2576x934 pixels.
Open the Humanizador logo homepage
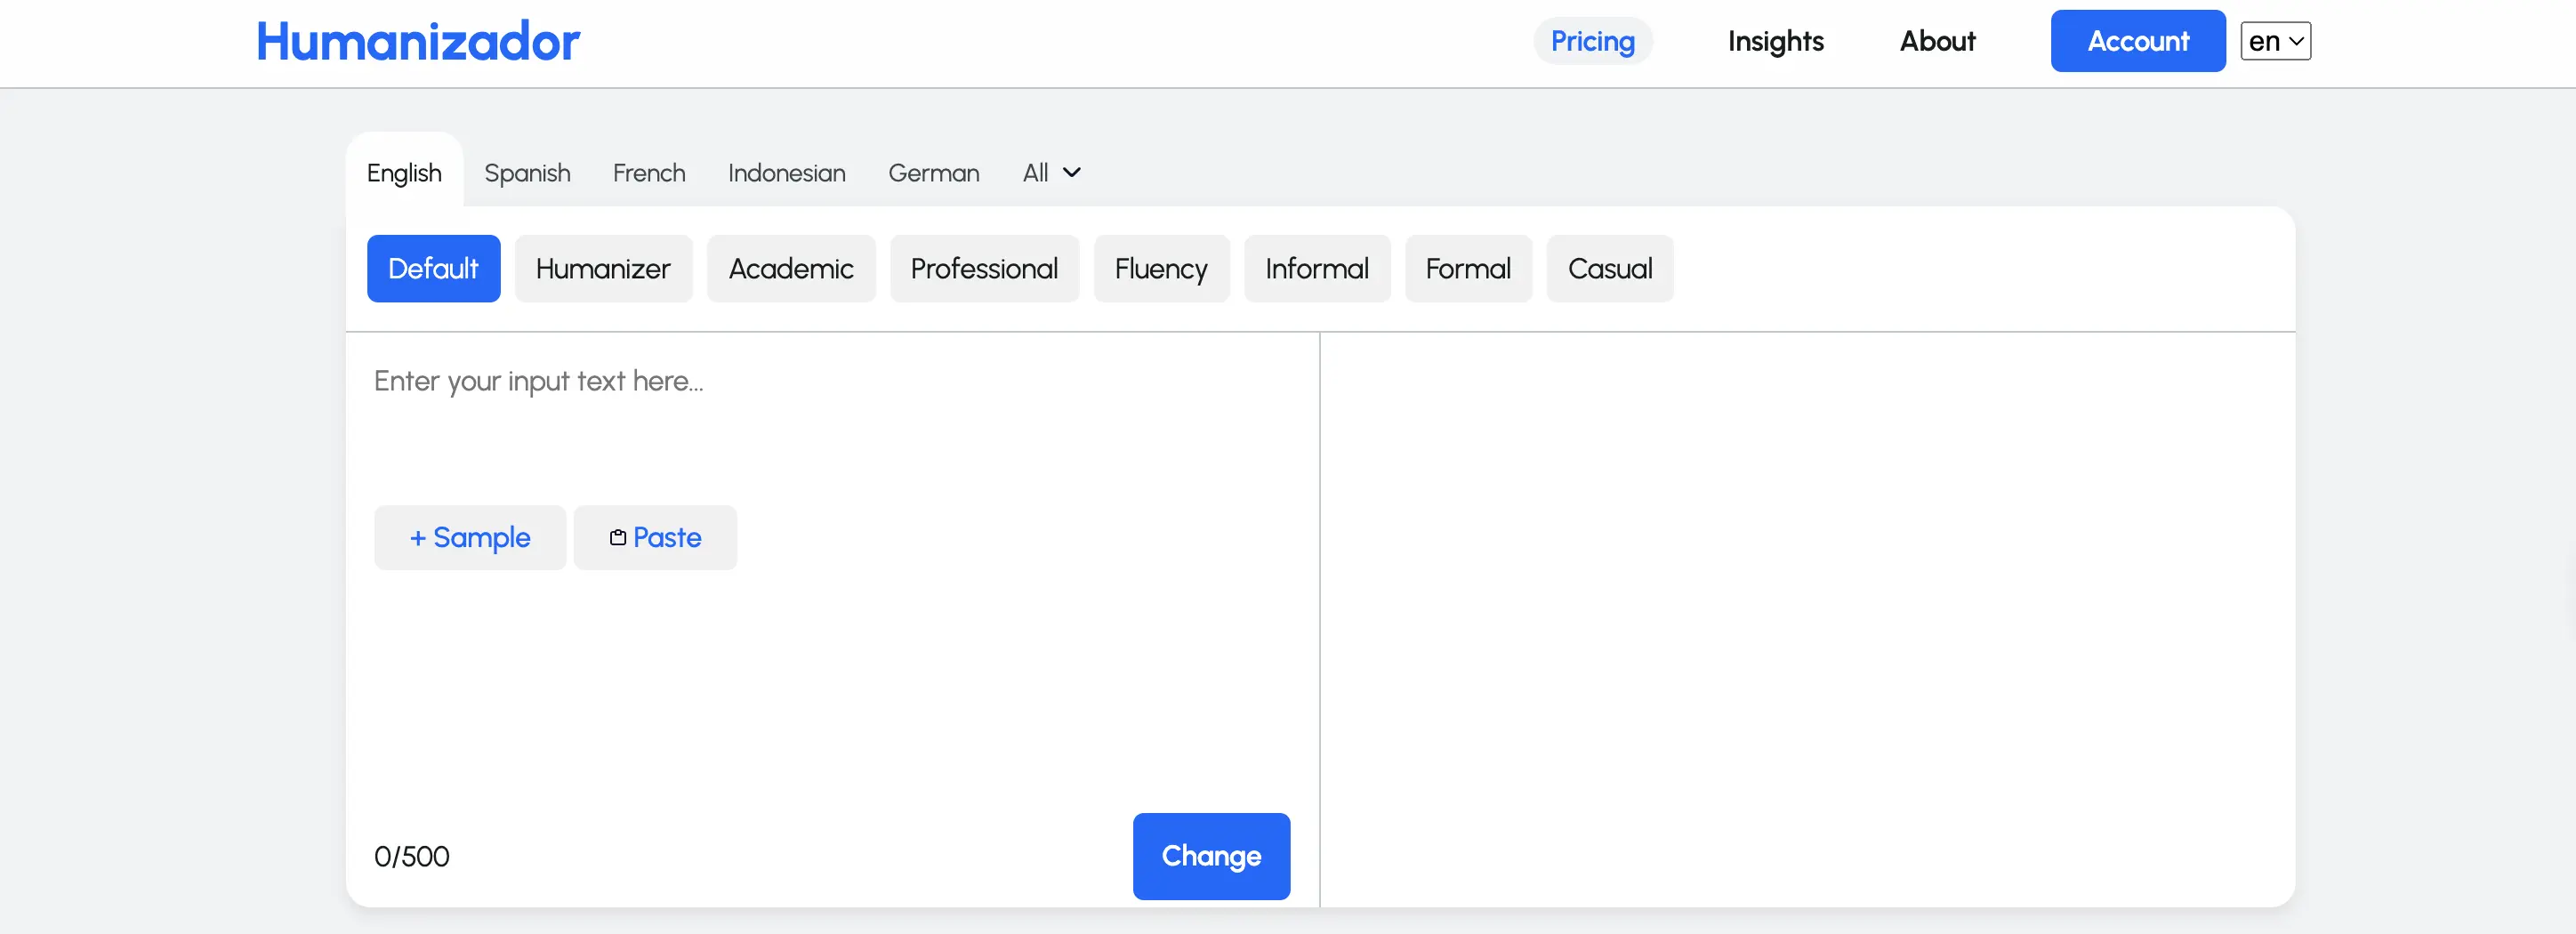pyautogui.click(x=418, y=41)
